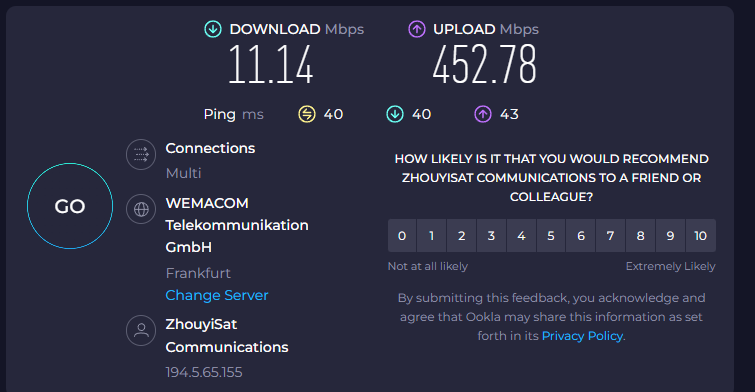Click the purple upload ping icon
Viewport: 755px width, 392px height.
[483, 114]
